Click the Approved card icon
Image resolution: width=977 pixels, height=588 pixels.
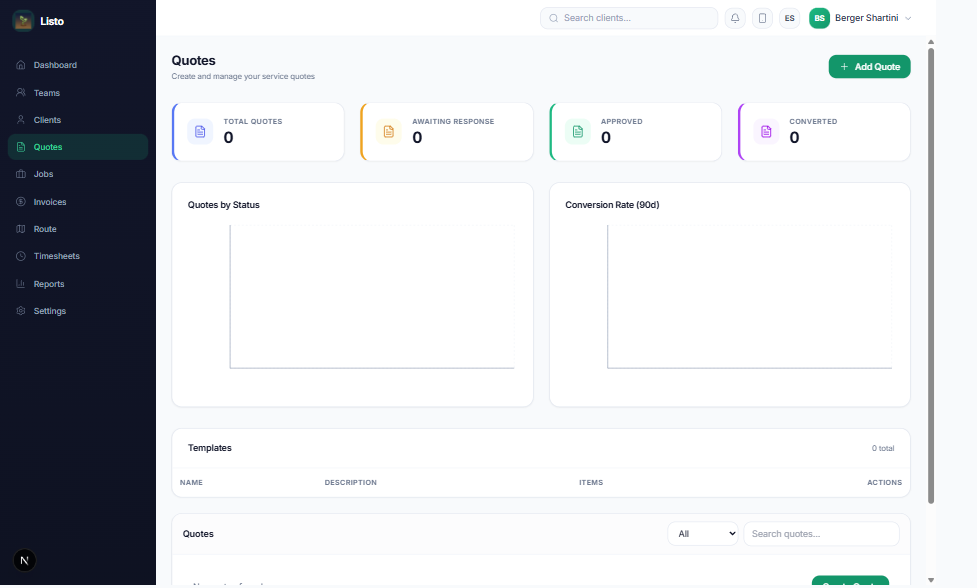click(578, 131)
